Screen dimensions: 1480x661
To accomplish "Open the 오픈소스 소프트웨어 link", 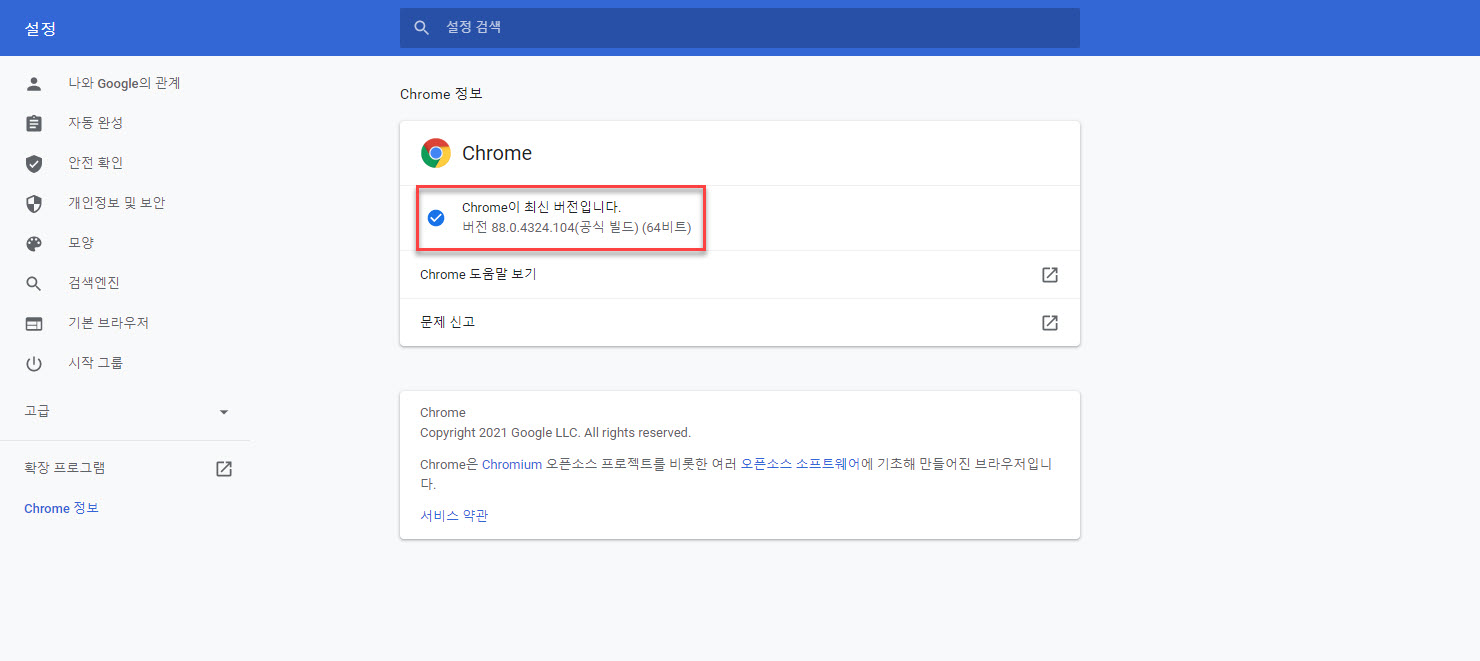I will tap(801, 465).
